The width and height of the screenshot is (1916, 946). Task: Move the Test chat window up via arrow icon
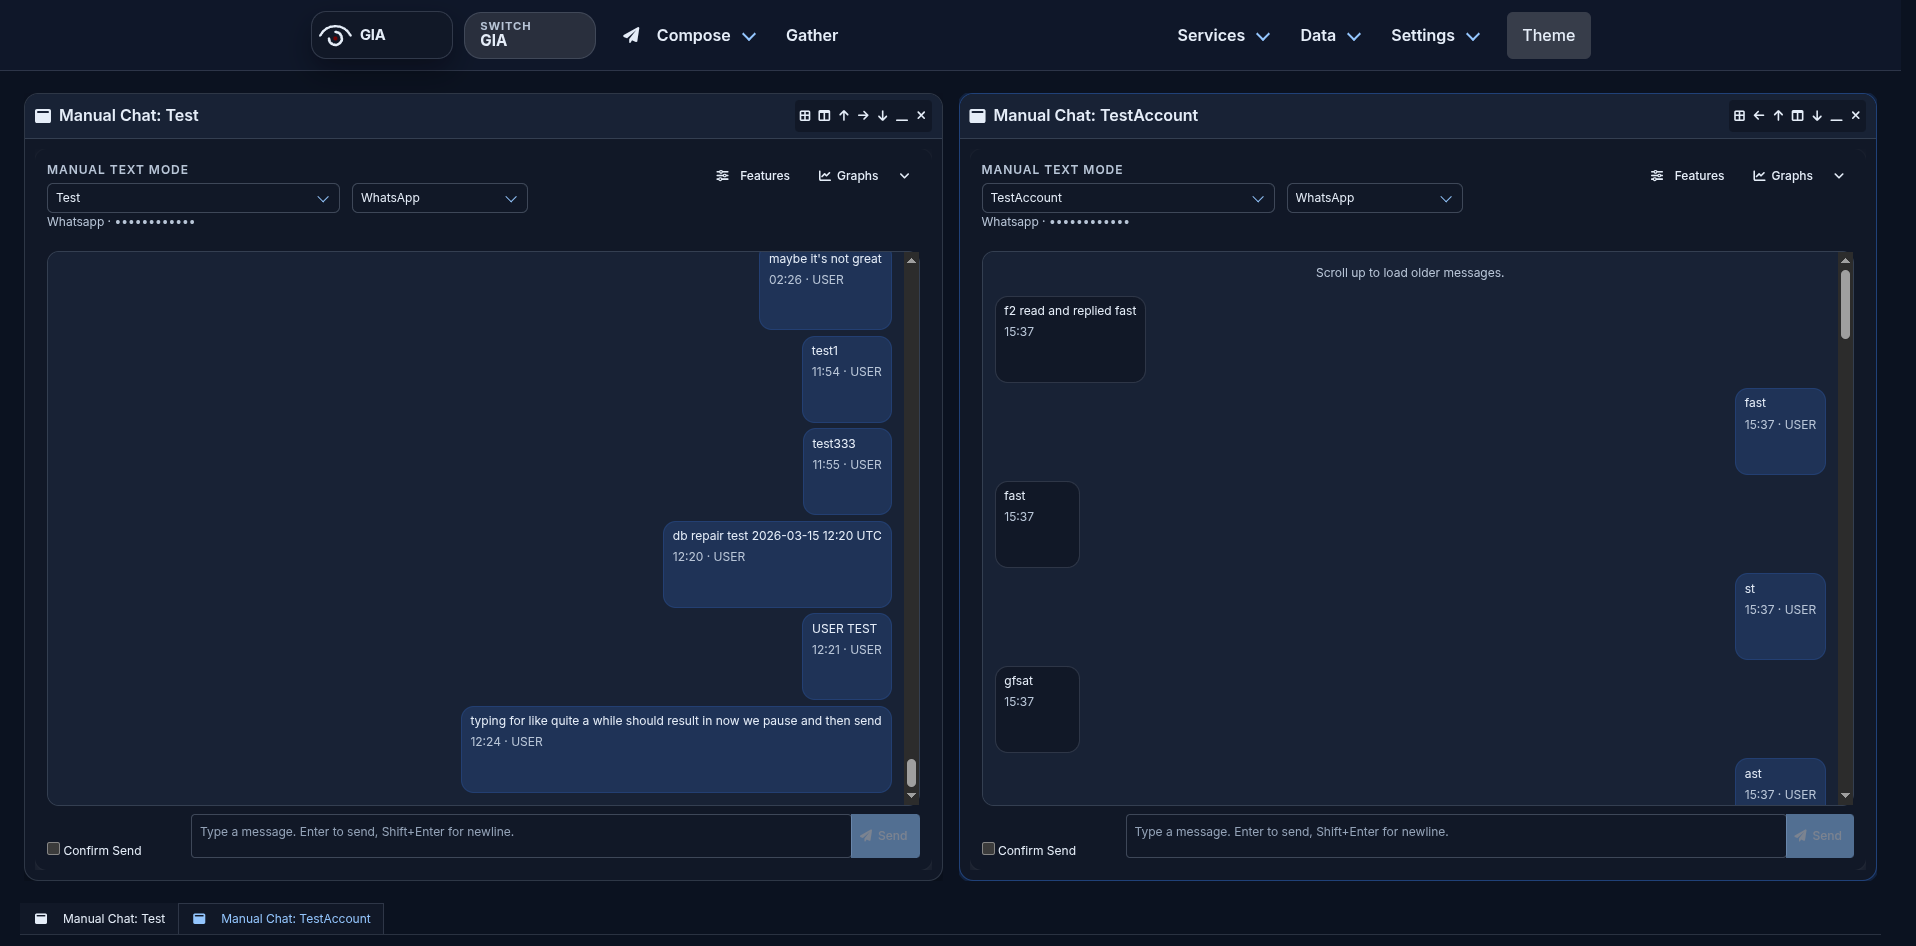pyautogui.click(x=843, y=115)
